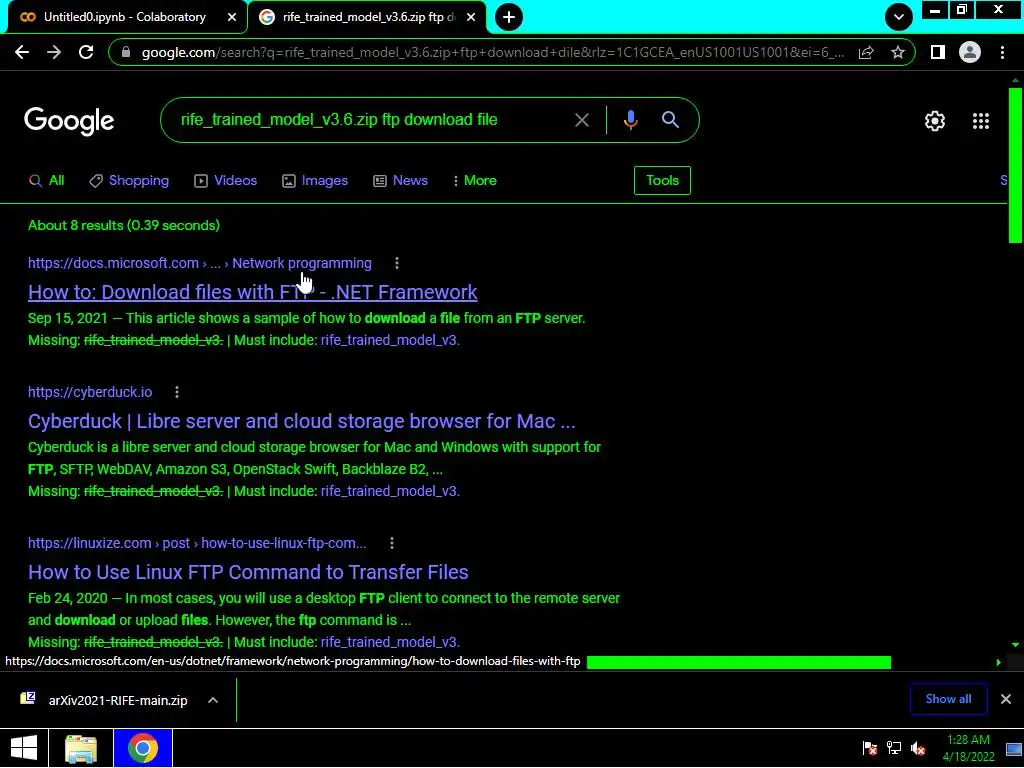Screen dimensions: 1024x768
Task: Go to the Google logo homepage
Action: [69, 121]
